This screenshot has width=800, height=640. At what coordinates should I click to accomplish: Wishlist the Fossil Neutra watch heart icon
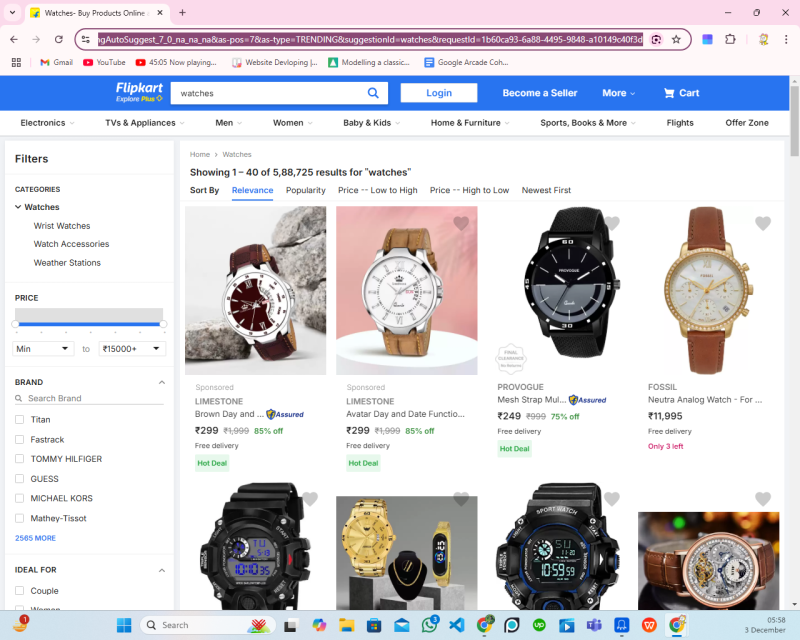point(763,223)
